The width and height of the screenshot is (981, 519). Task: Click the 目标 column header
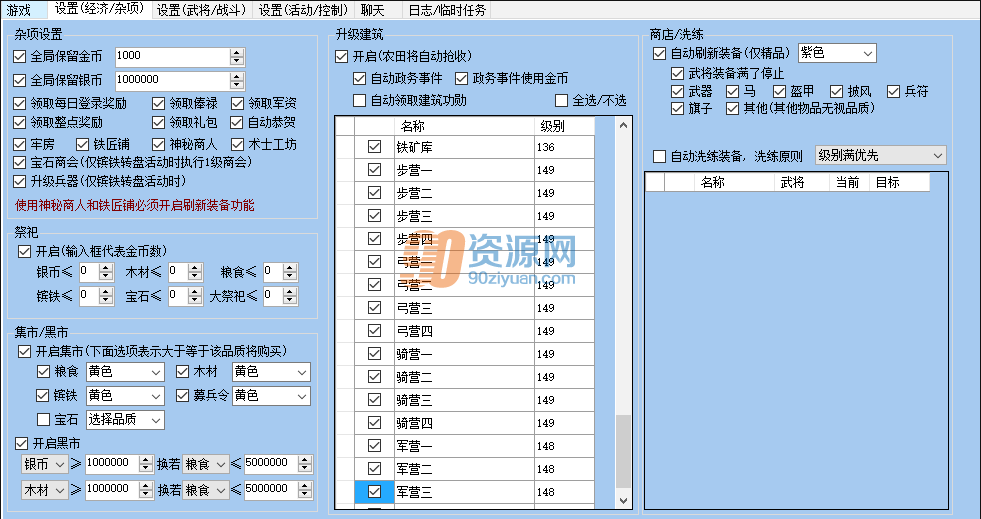point(898,183)
